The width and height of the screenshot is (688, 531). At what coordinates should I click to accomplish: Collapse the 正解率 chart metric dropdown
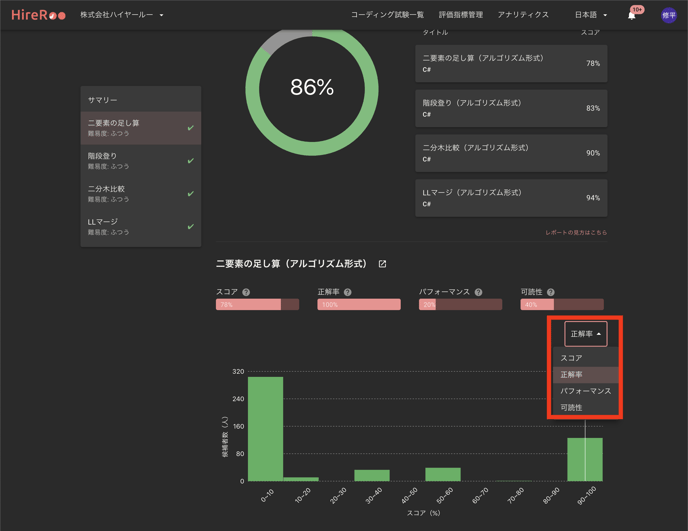(586, 334)
